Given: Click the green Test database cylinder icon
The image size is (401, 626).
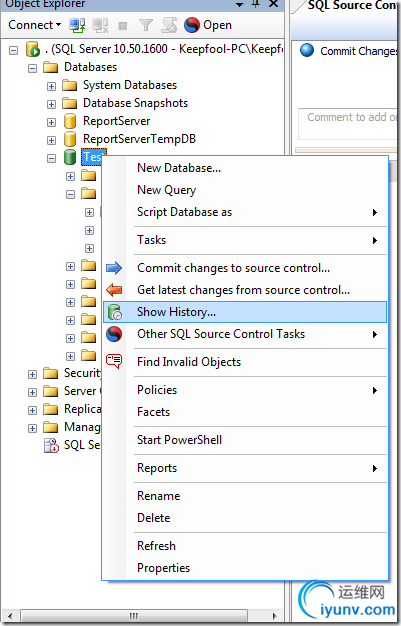Looking at the screenshot, I should 70,157.
